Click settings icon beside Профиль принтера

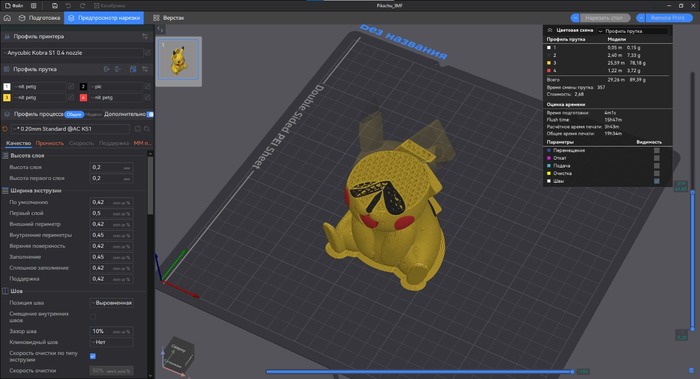coord(145,36)
